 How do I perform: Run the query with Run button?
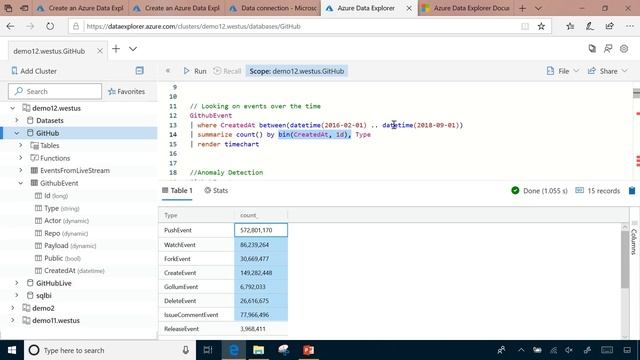[195, 71]
